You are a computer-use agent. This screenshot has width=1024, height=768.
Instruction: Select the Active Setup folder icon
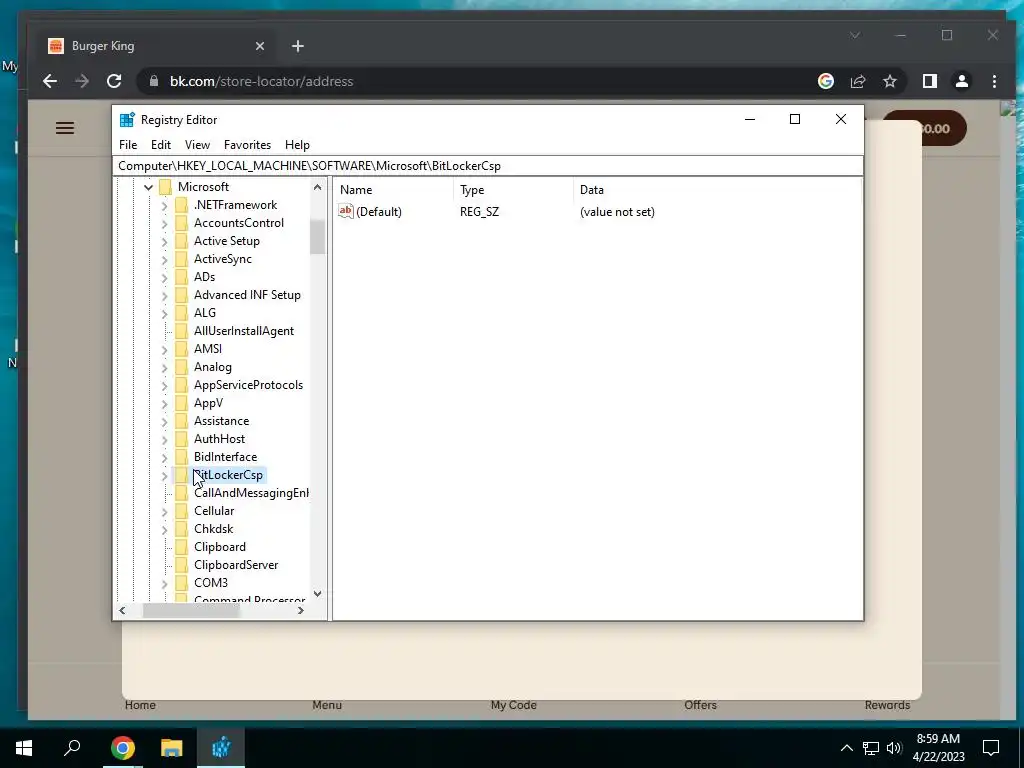[182, 241]
